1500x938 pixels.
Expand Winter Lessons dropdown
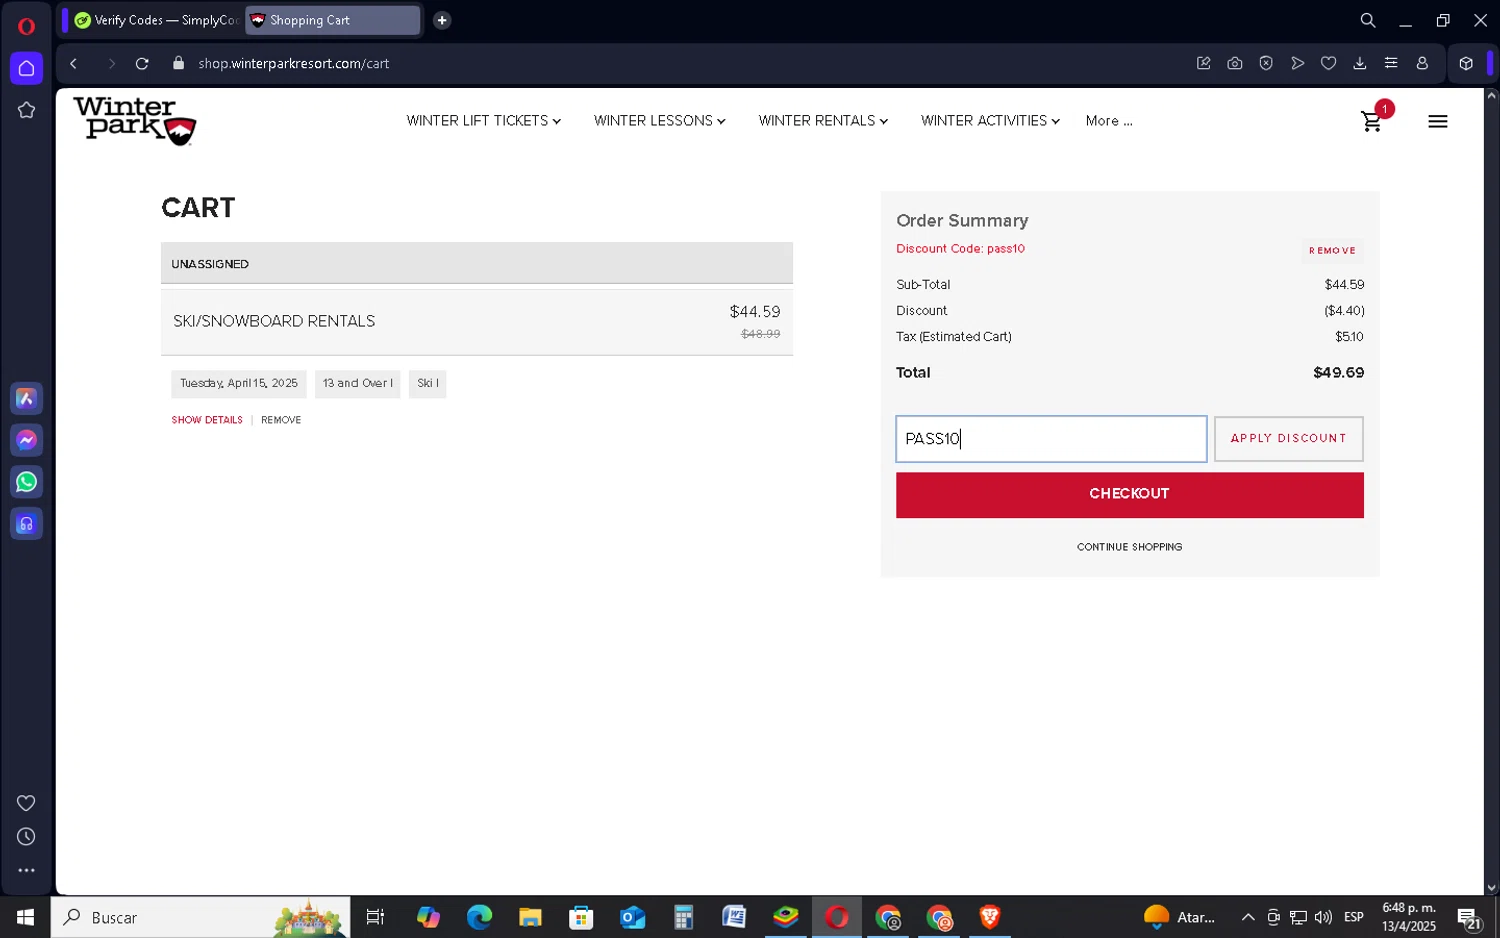pyautogui.click(x=659, y=121)
